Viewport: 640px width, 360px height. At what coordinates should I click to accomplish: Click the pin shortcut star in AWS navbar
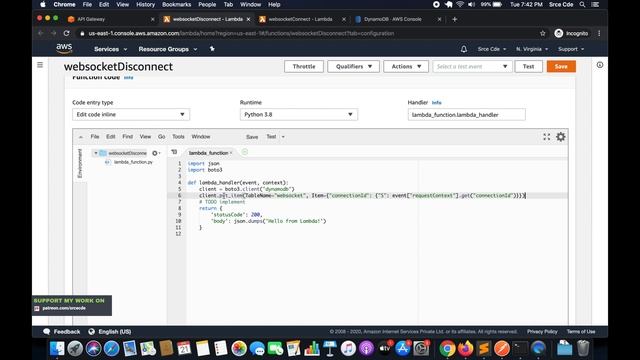coord(212,49)
